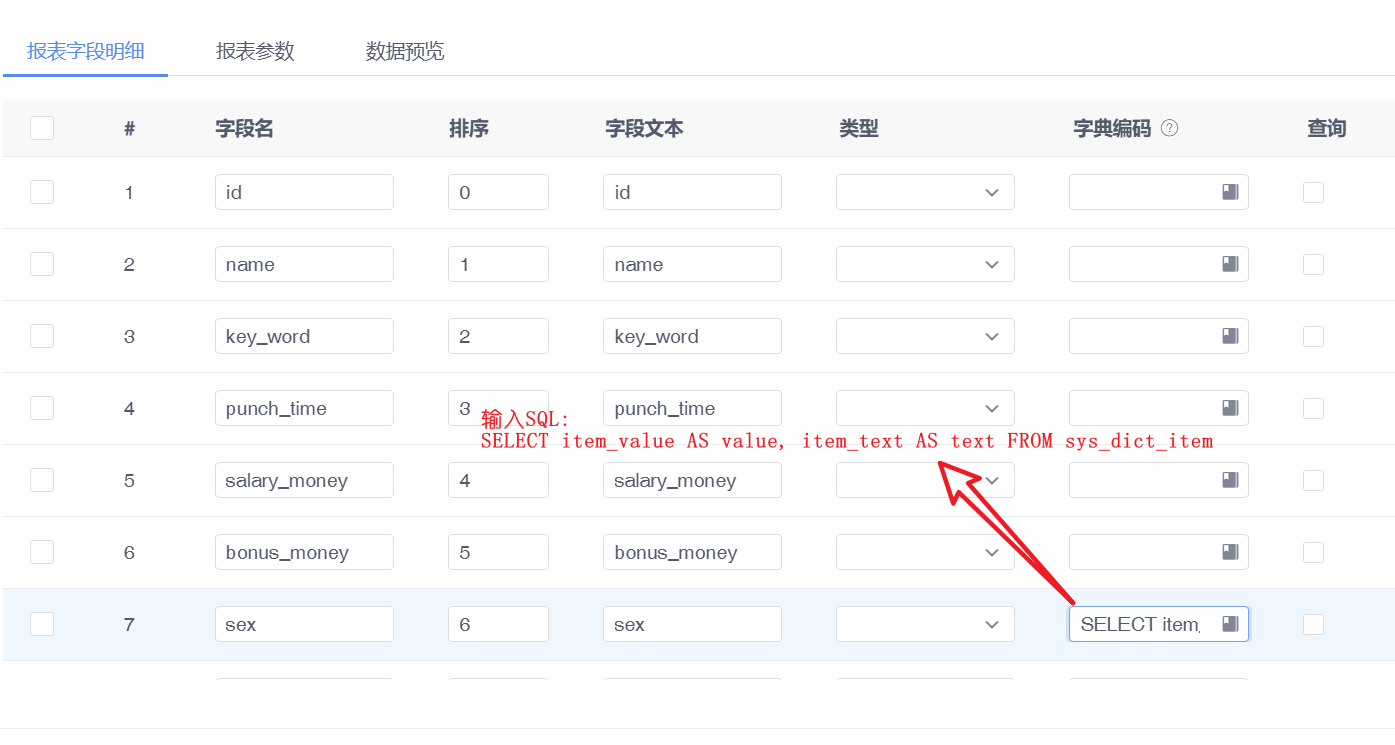Open dictionary picker icon in name row

coord(1230,264)
